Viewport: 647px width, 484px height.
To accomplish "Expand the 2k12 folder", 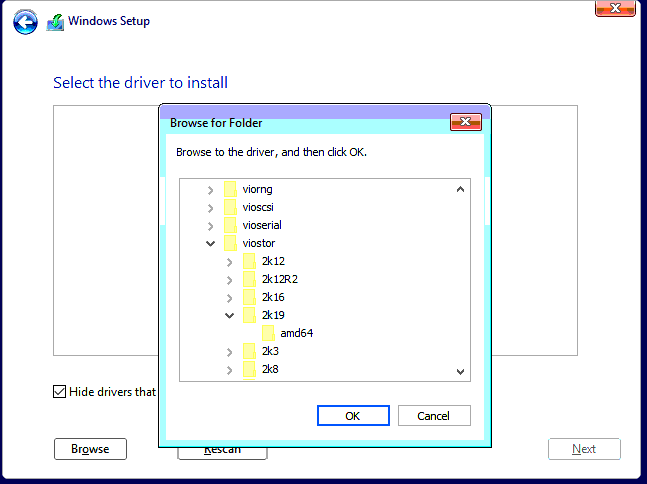I will coord(229,262).
